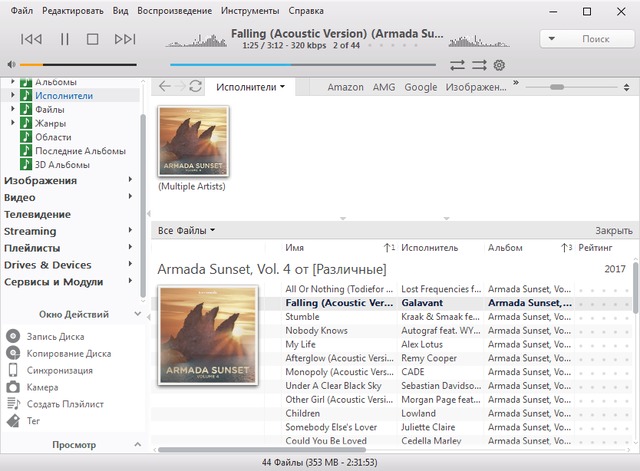Open the Все Файлы dropdown
This screenshot has width=640, height=471.
(187, 230)
